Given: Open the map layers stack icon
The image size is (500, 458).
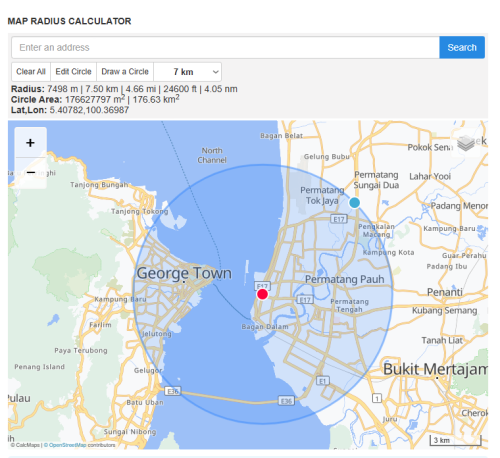Looking at the screenshot, I should point(466,143).
